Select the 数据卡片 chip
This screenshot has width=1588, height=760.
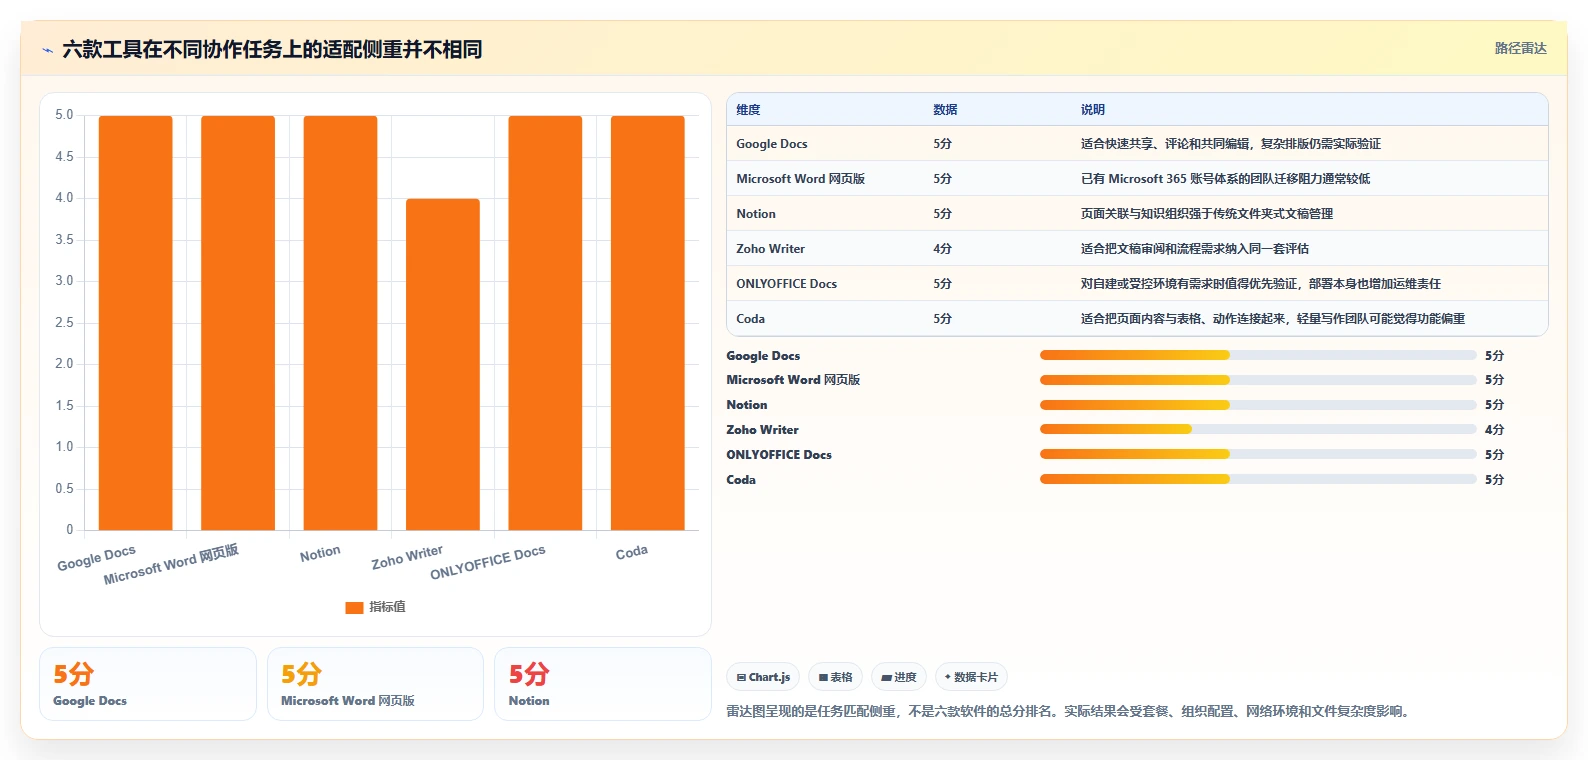(971, 677)
